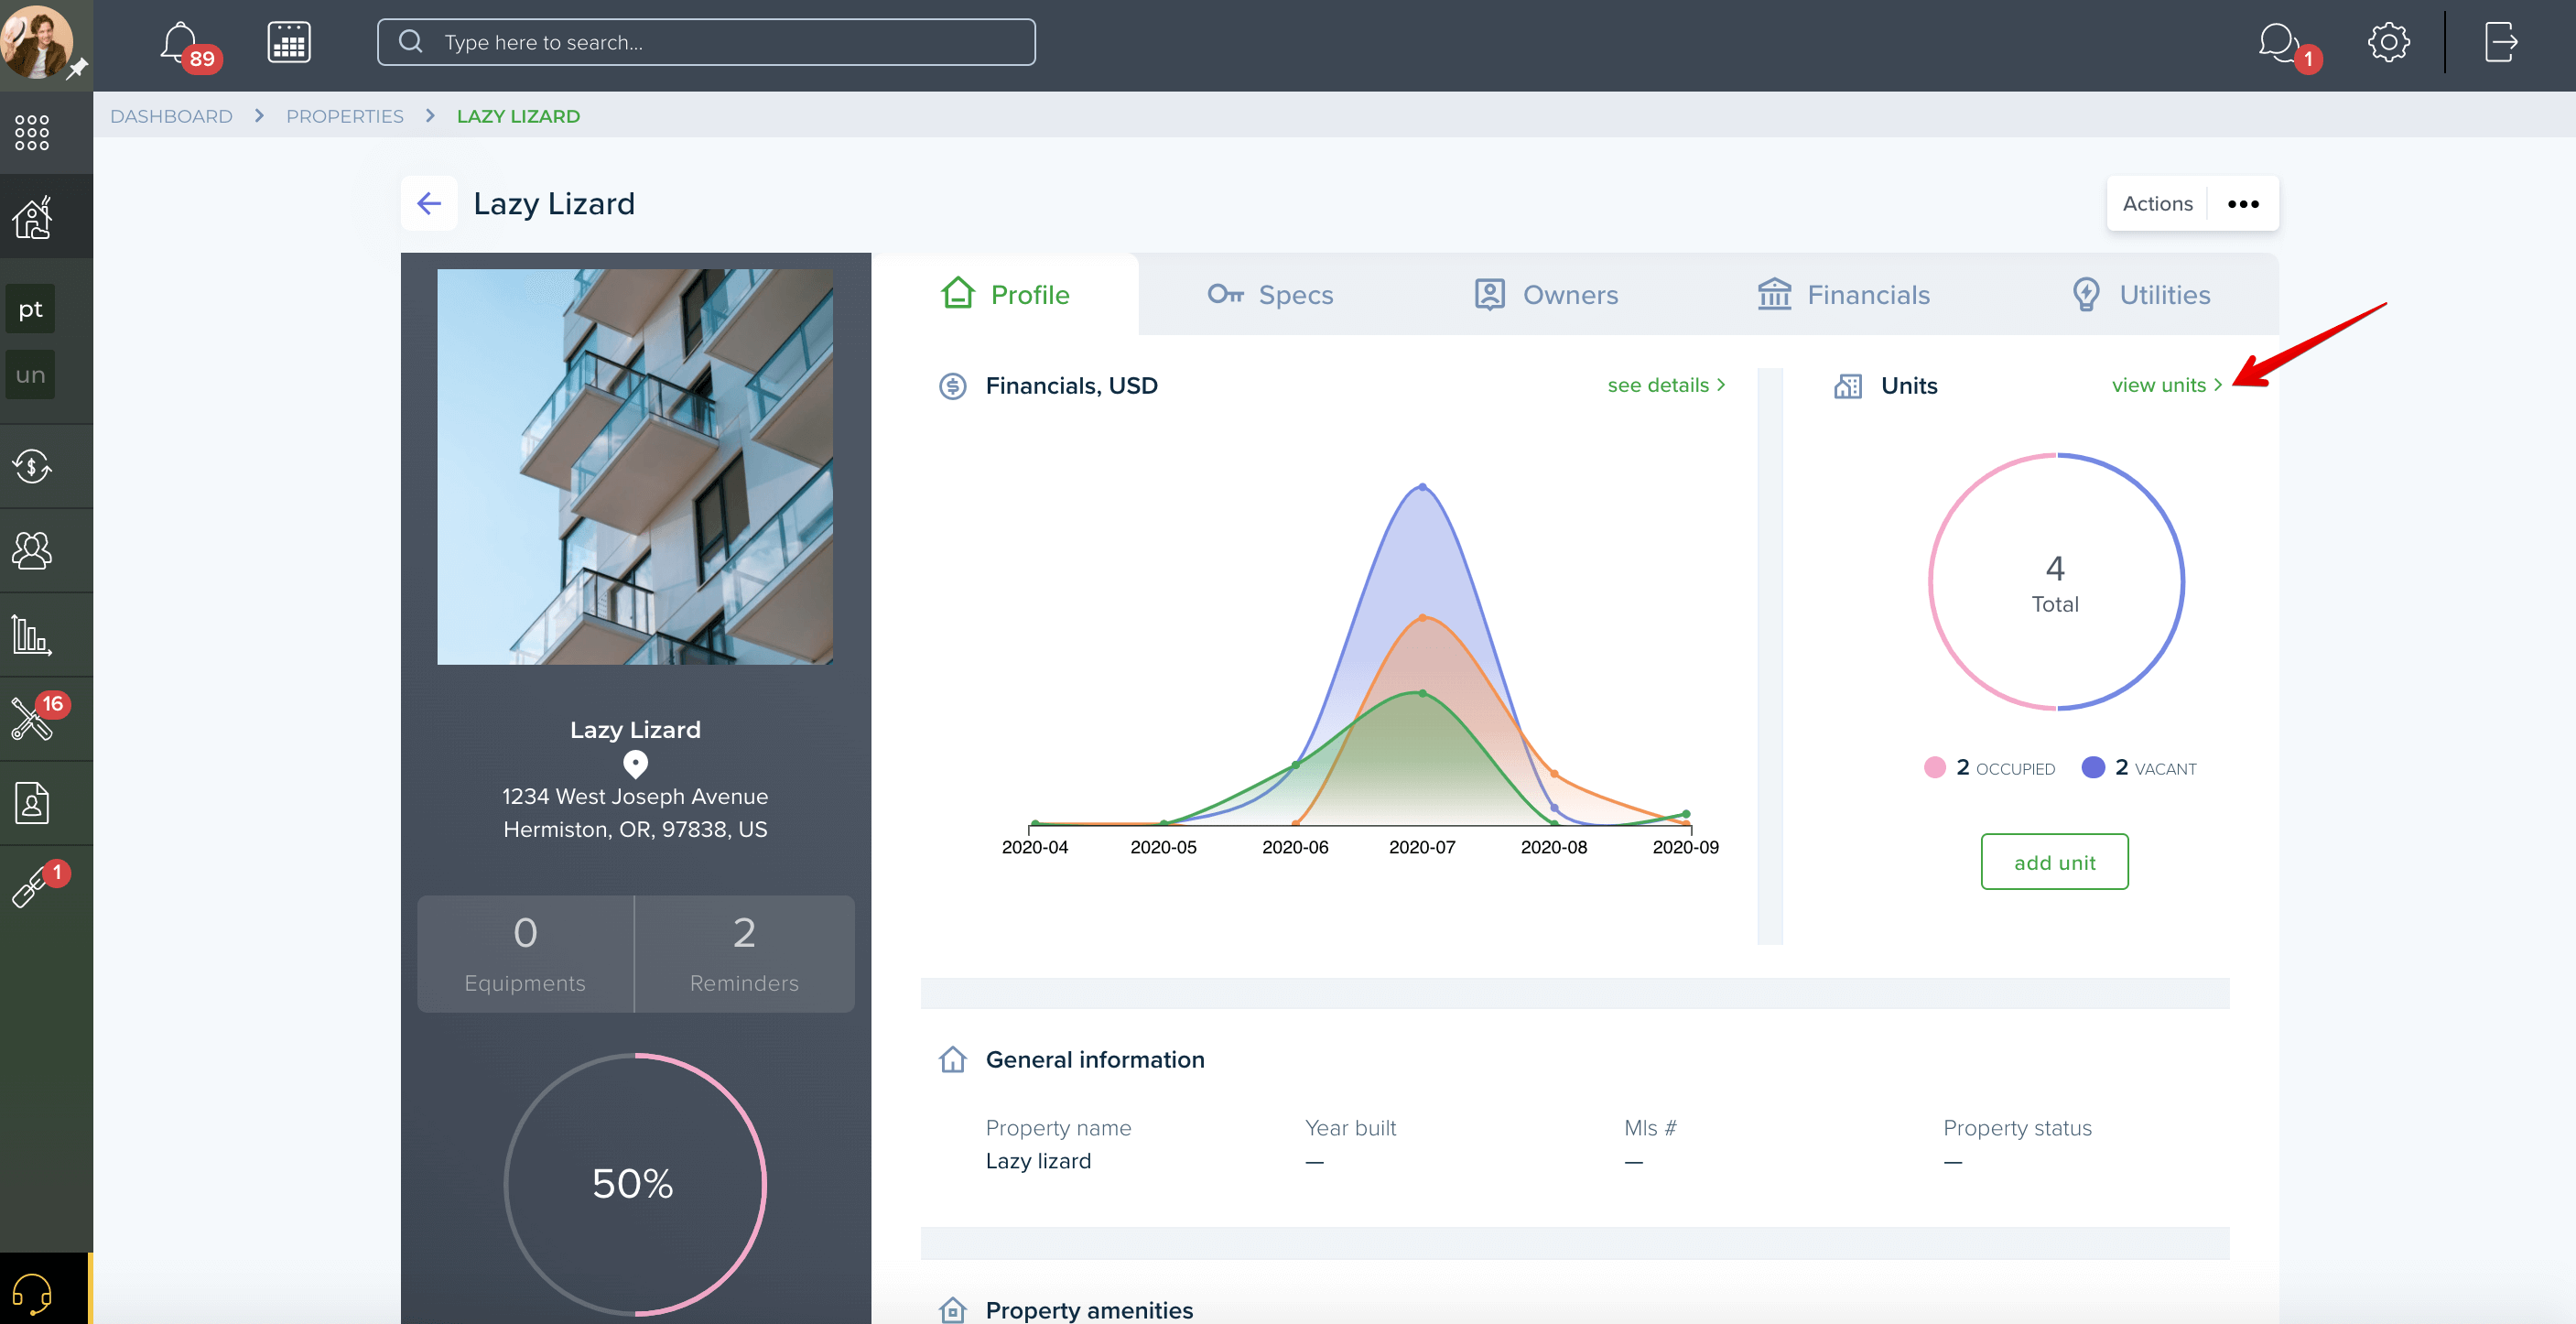Click the Financials dollar-circle icon

(x=953, y=386)
